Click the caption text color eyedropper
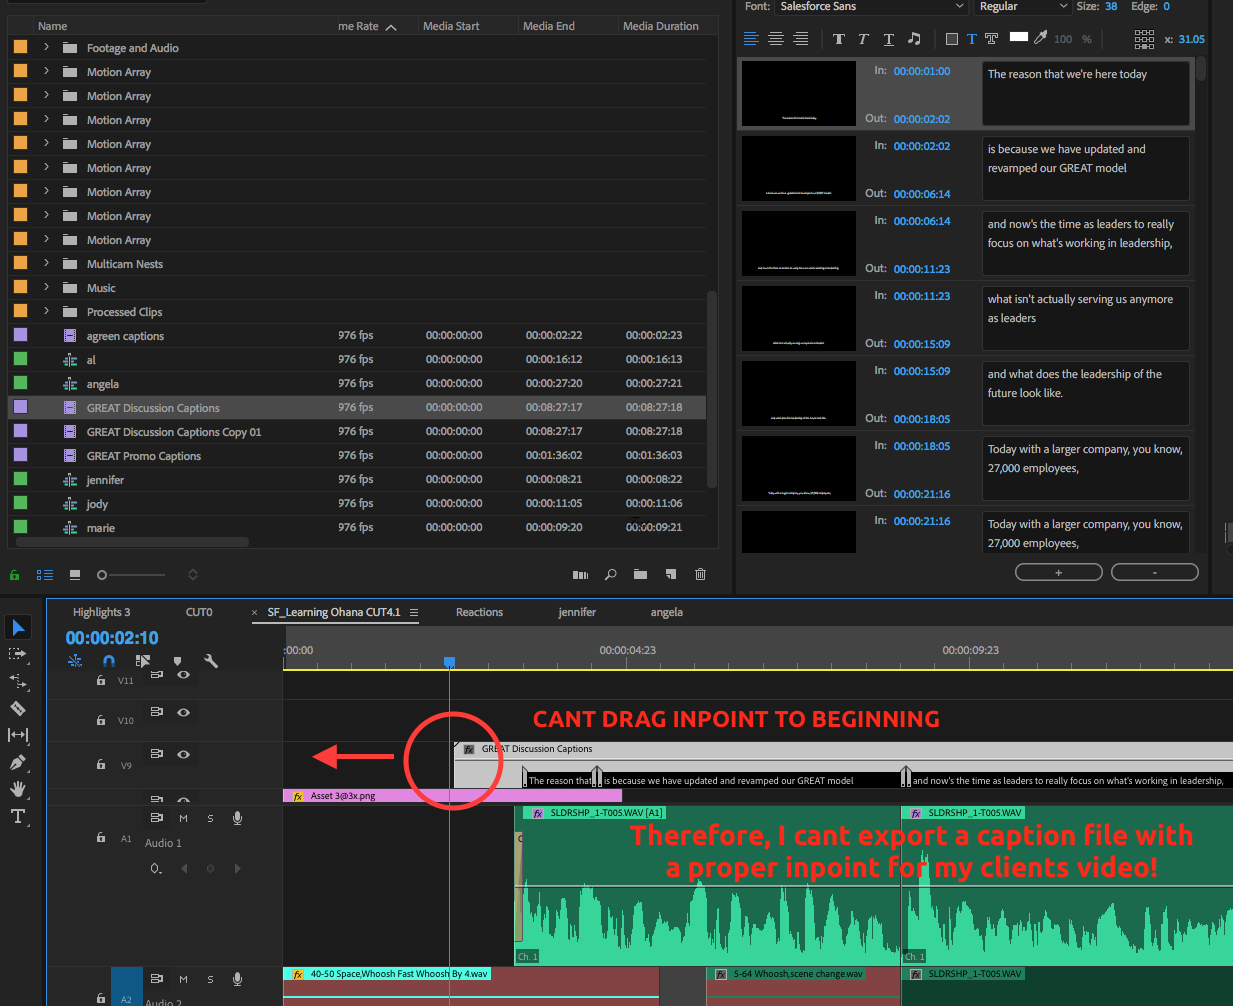This screenshot has height=1006, width=1233. click(1041, 38)
